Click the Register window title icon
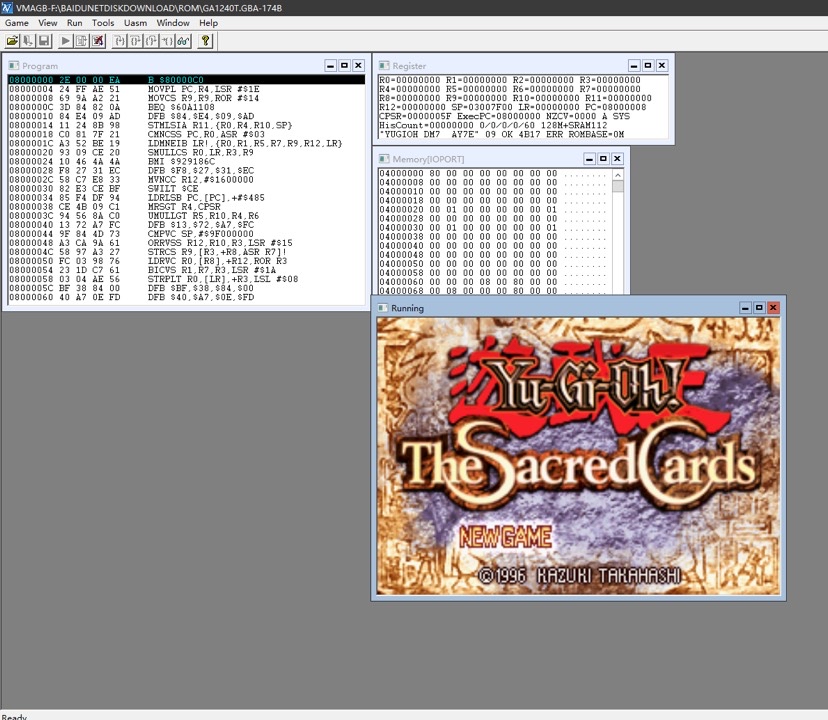This screenshot has height=720, width=828. (384, 66)
